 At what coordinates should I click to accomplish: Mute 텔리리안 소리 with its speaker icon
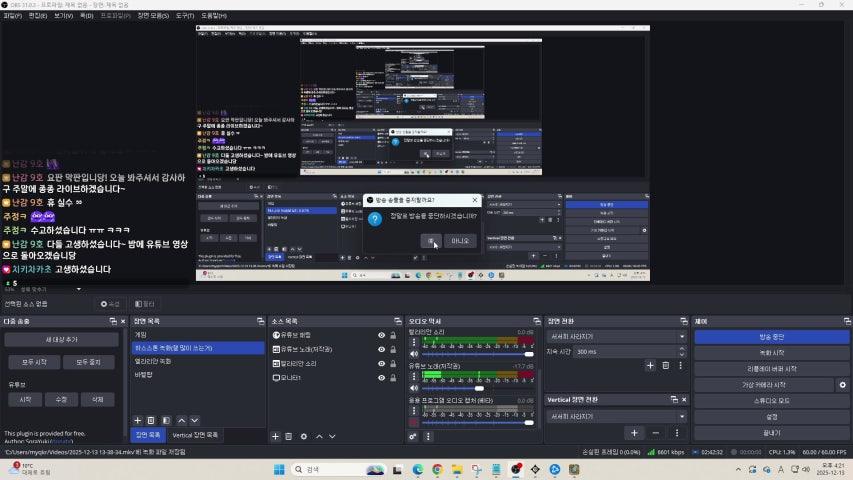click(413, 354)
